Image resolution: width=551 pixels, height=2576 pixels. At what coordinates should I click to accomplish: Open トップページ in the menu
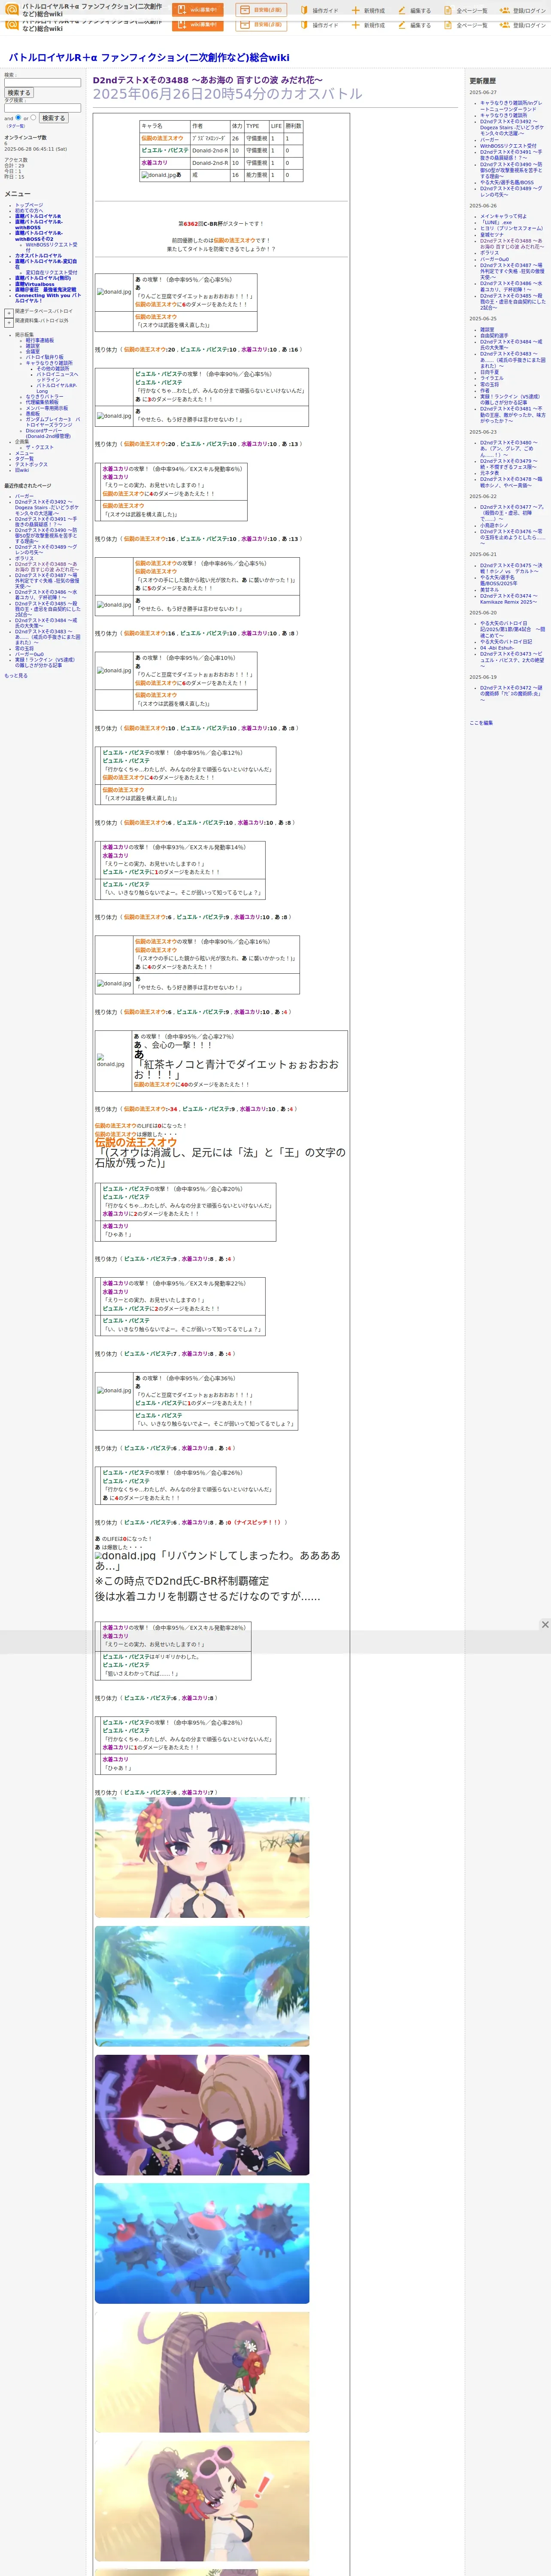coord(29,205)
